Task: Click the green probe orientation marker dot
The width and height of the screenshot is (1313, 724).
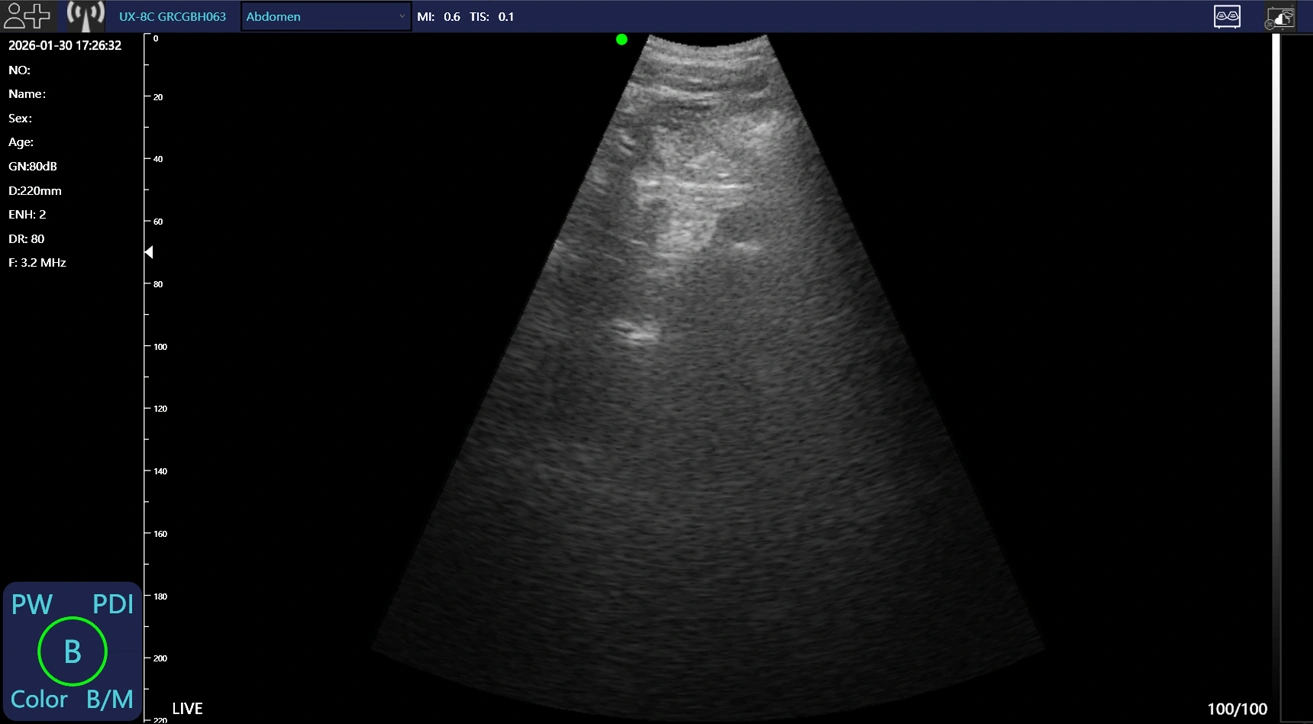Action: coord(622,39)
